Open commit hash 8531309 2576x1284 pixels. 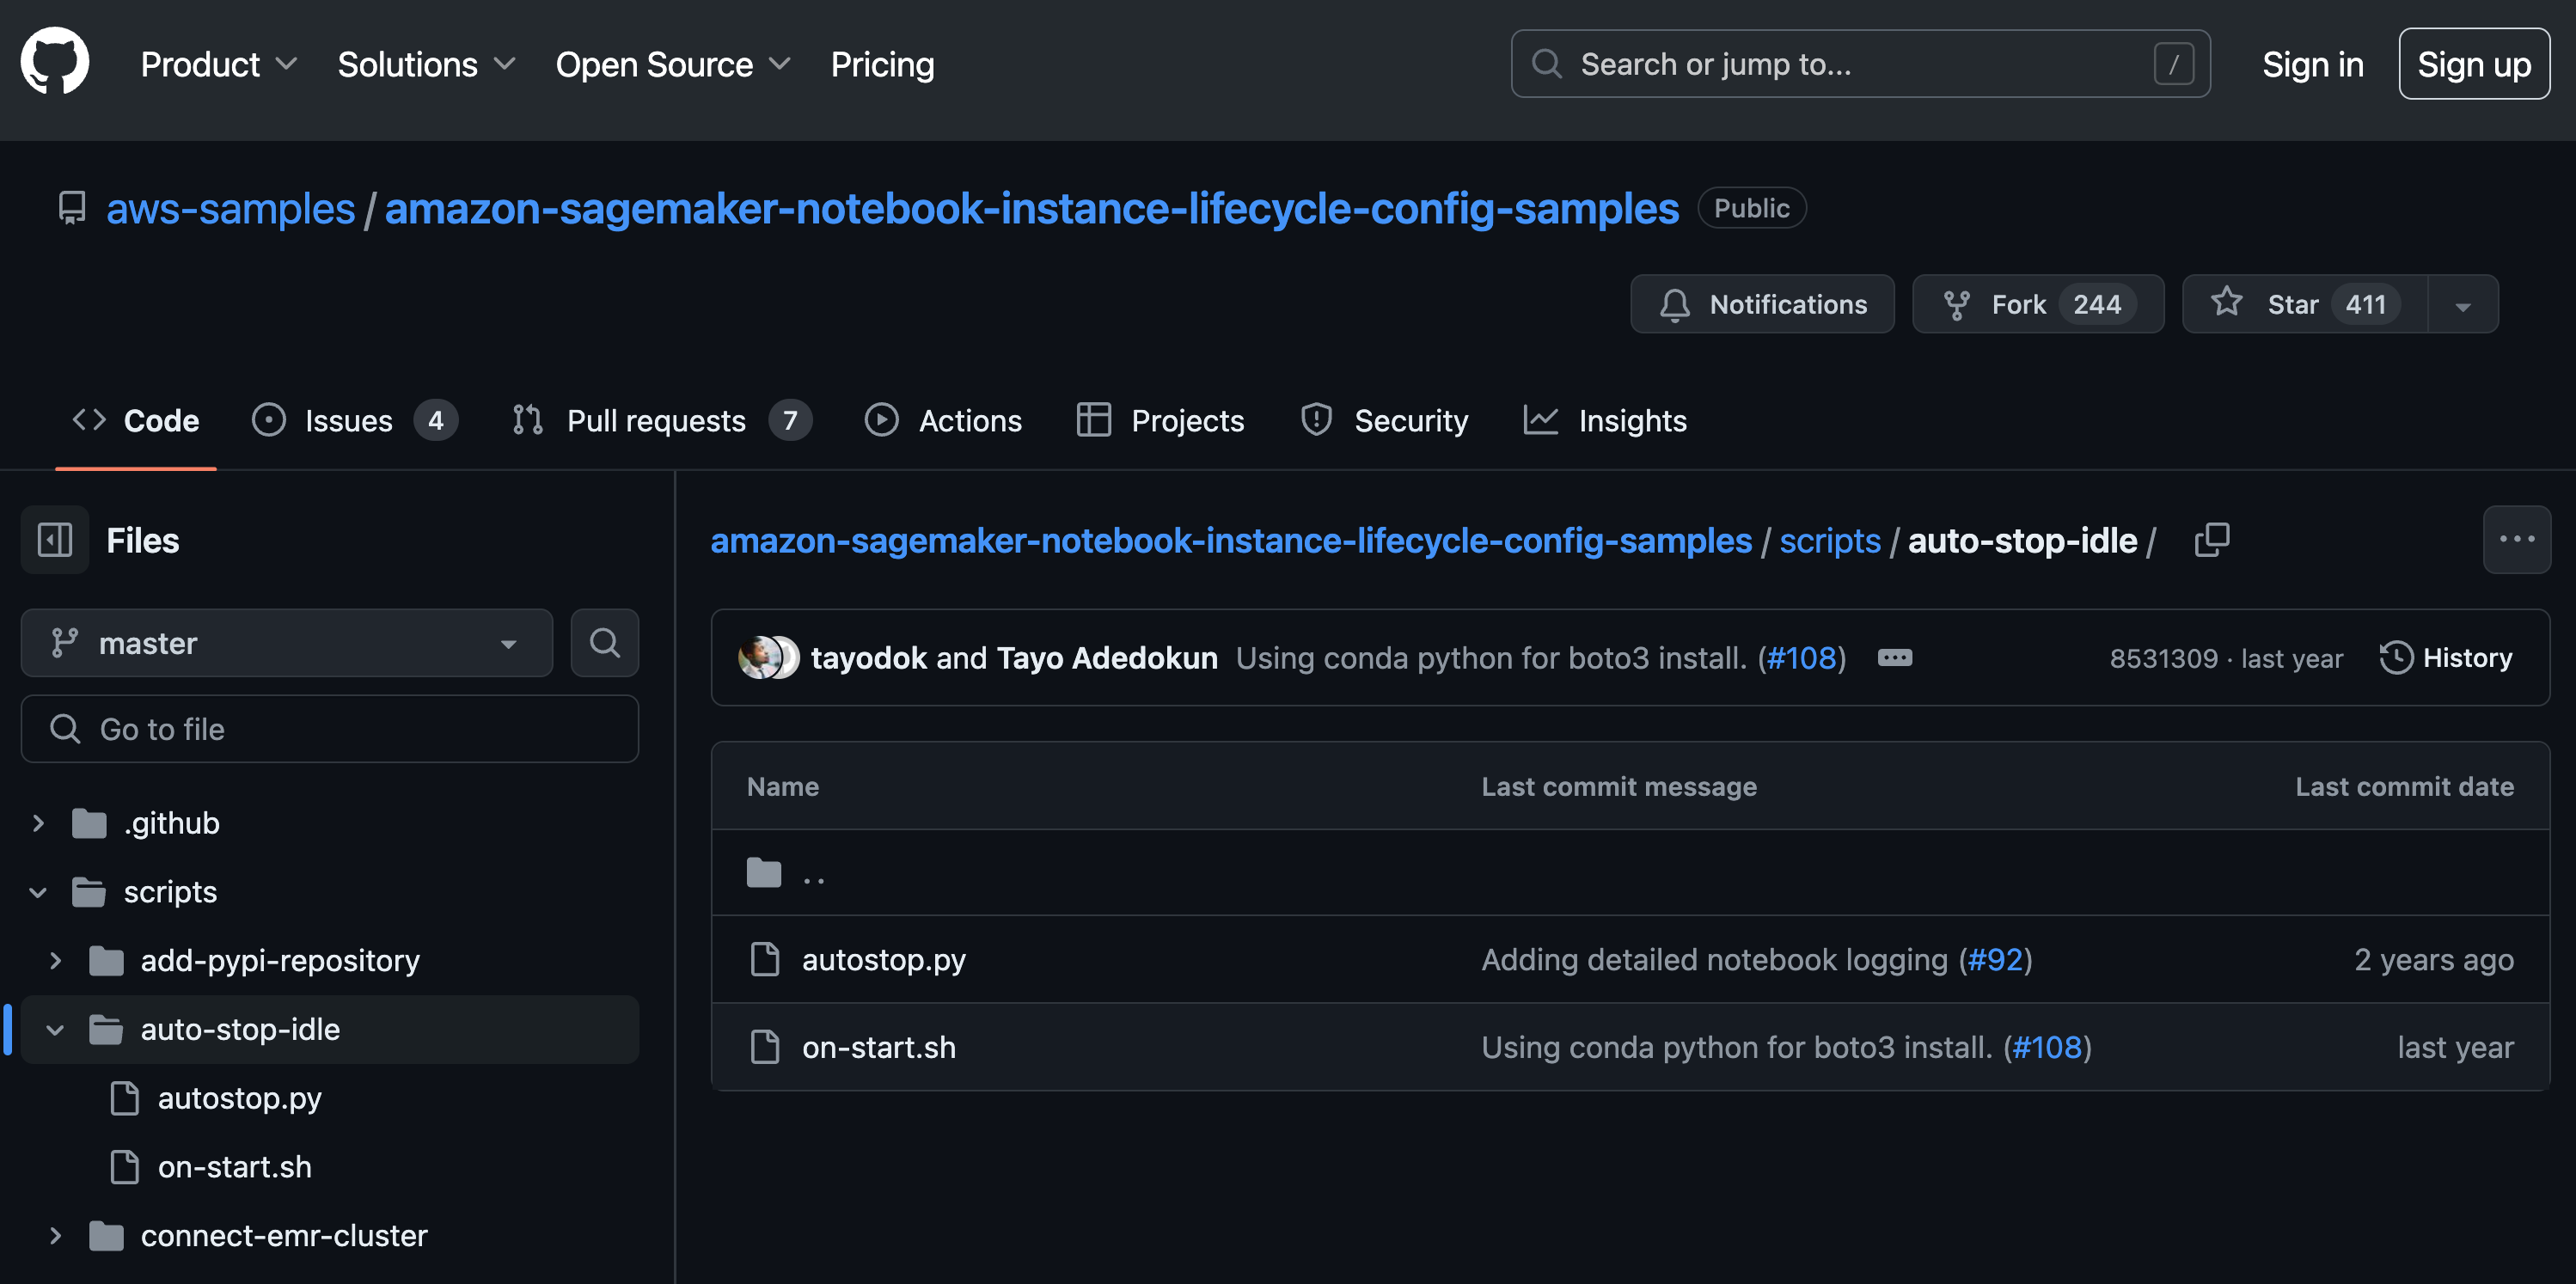(x=2163, y=659)
